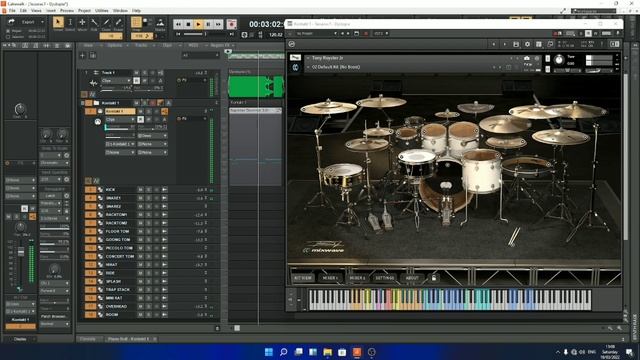
Task: Open the SETTINGS tab in Kontakt
Action: [385, 278]
